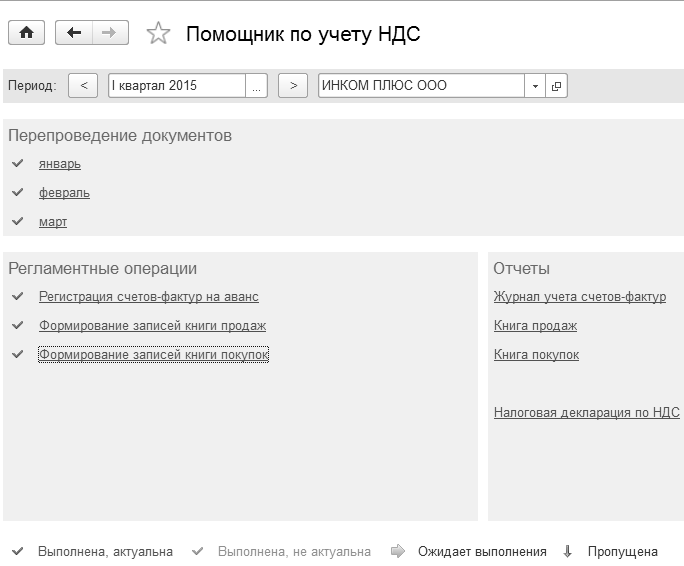Image resolution: width=684 pixels, height=566 pixels.
Task: Open Журнал учета счетов-фактур report
Action: coord(580,297)
